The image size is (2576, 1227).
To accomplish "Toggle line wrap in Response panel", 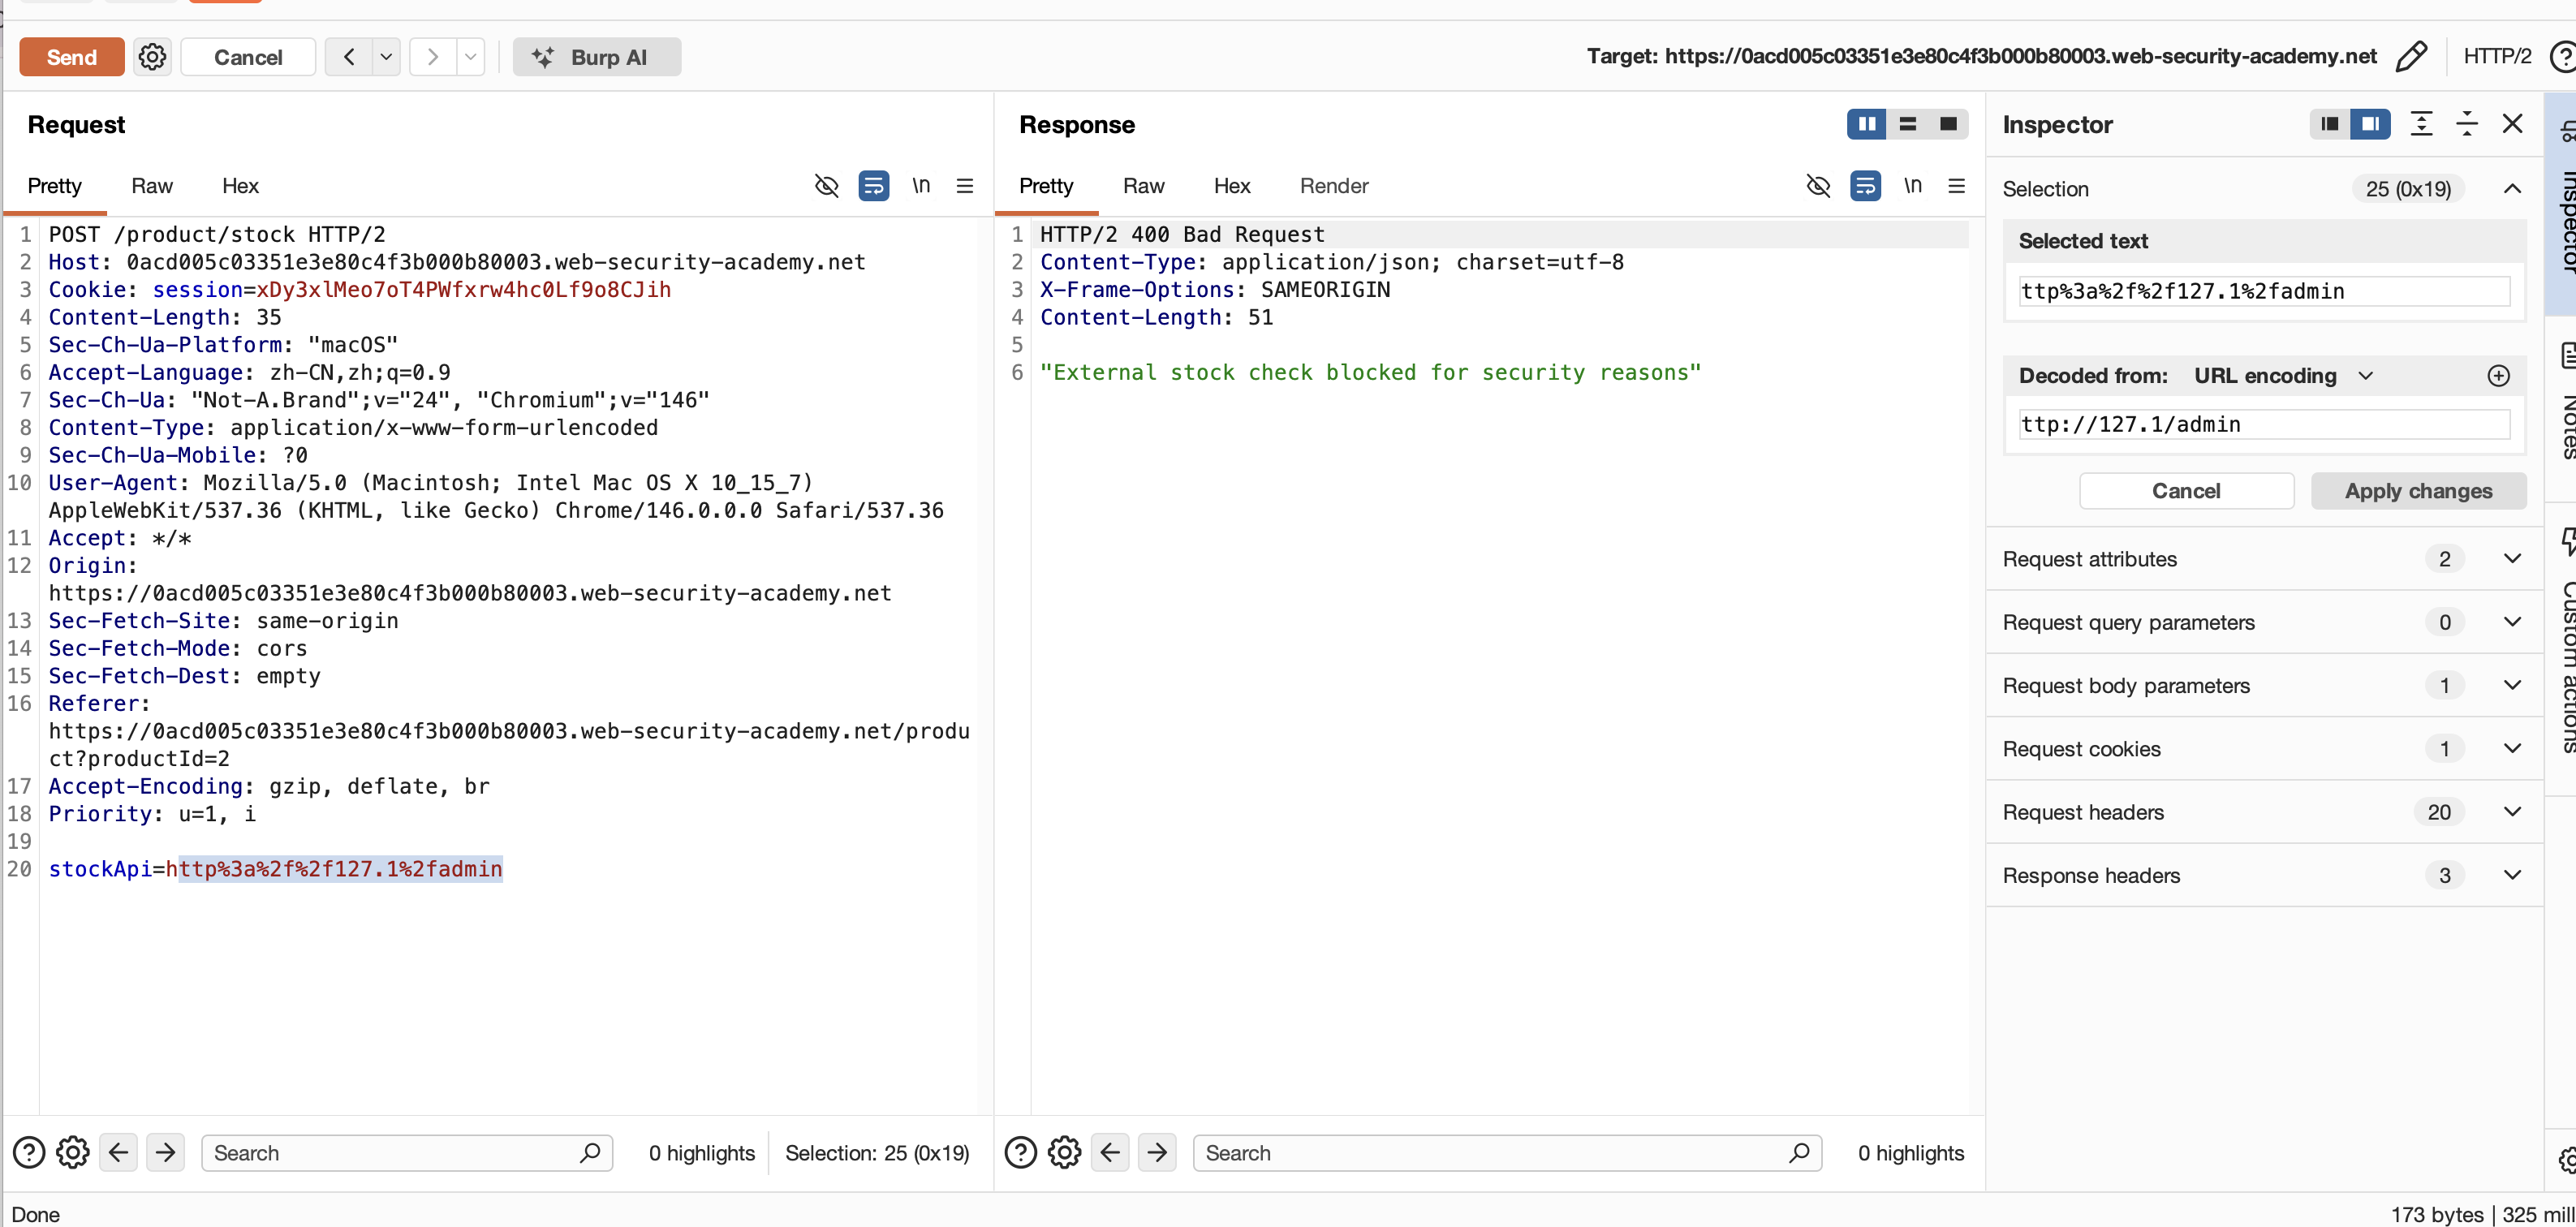I will coord(1865,186).
